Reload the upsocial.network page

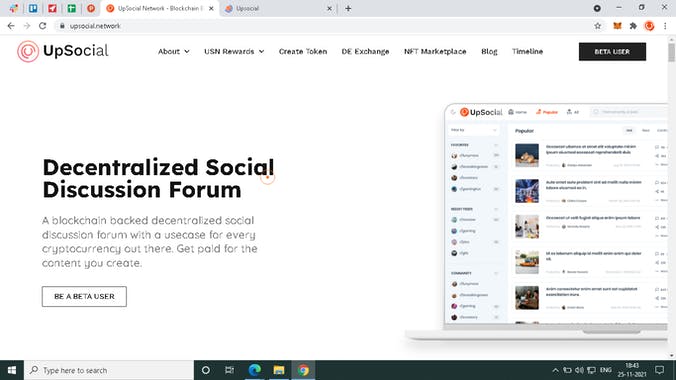click(x=42, y=26)
